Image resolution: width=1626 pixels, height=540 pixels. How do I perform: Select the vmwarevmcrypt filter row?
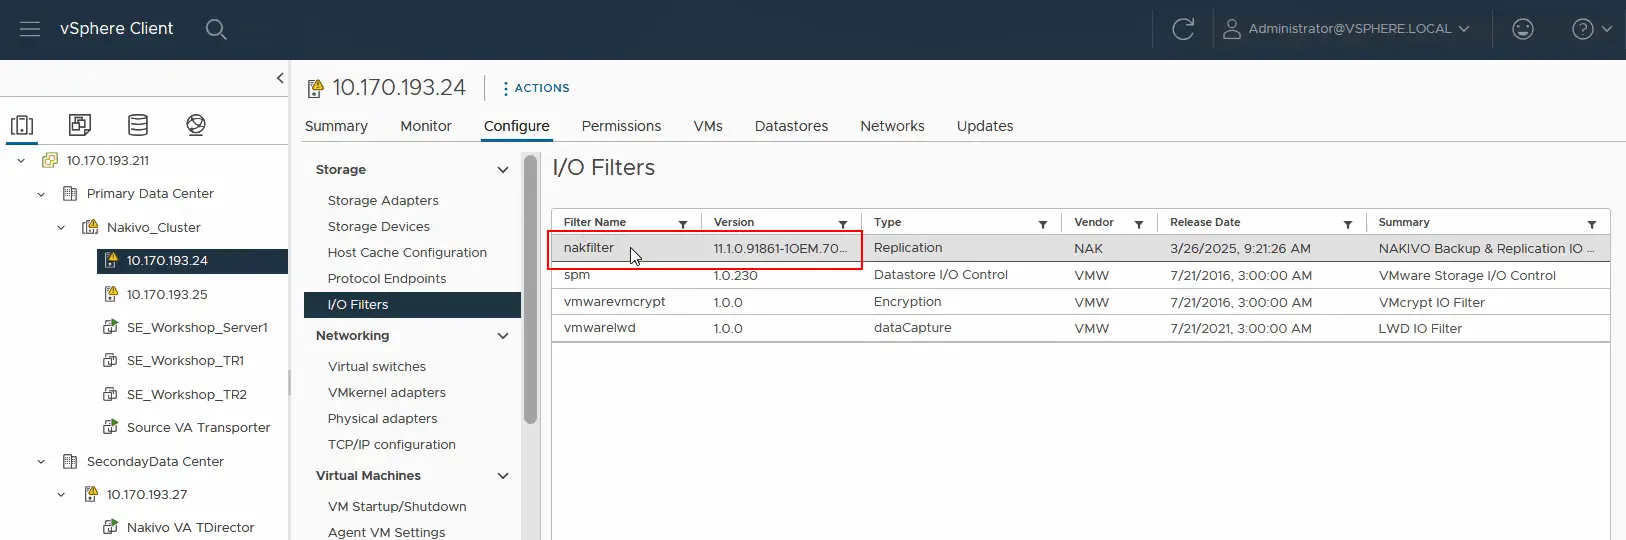(1080, 302)
